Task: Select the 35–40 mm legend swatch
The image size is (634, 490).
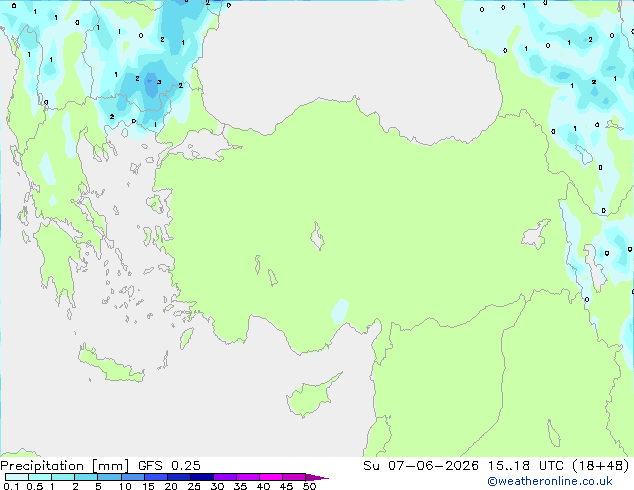Action: 248,477
